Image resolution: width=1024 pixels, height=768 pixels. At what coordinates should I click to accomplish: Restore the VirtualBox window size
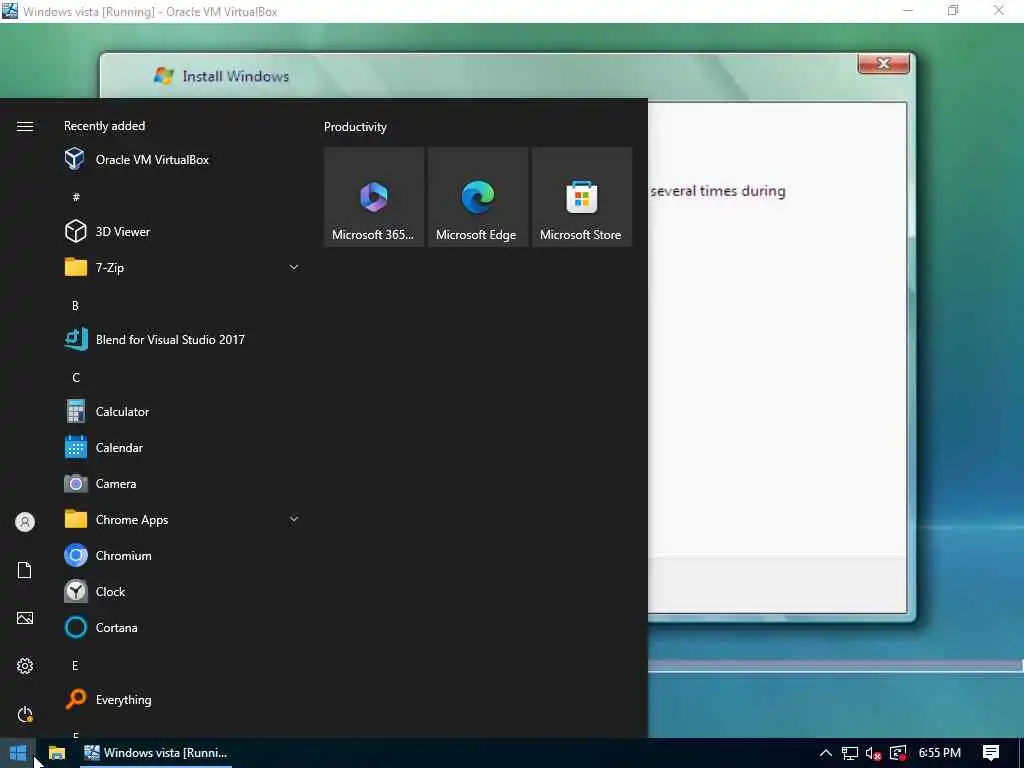953,10
